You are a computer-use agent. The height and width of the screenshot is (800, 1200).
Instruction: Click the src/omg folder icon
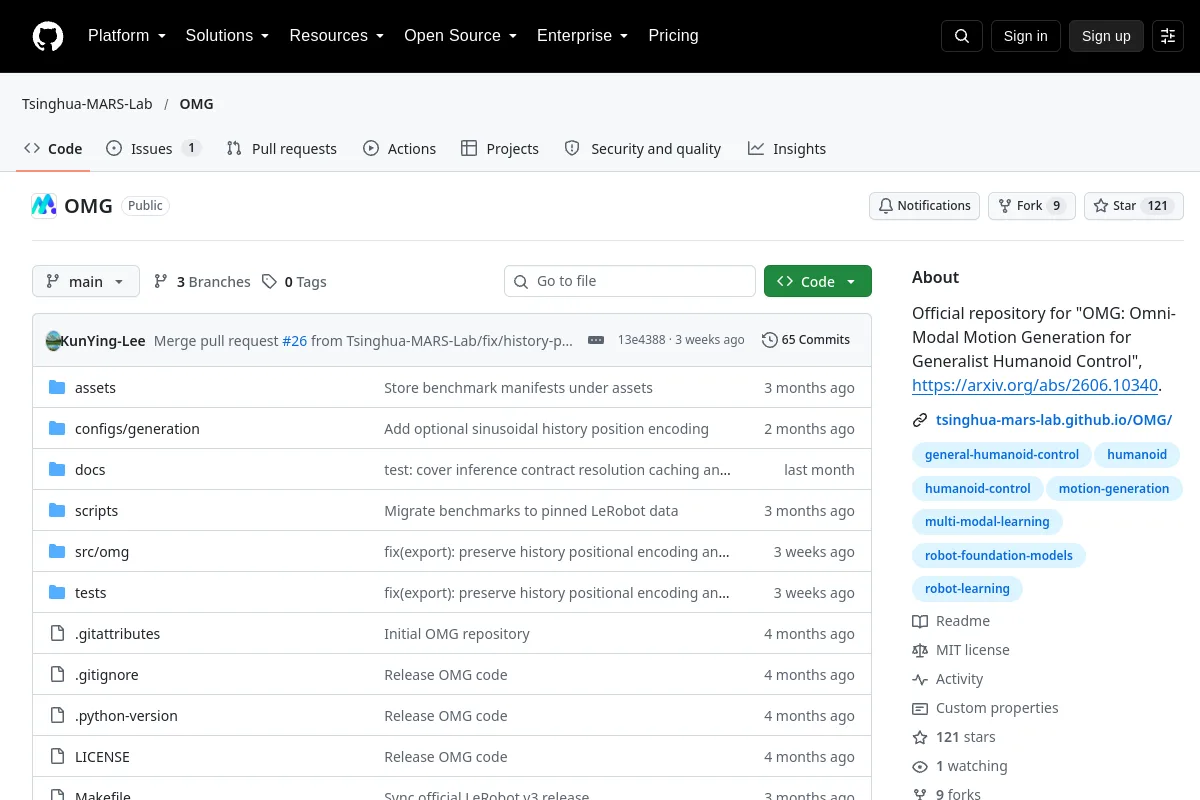[x=57, y=552]
